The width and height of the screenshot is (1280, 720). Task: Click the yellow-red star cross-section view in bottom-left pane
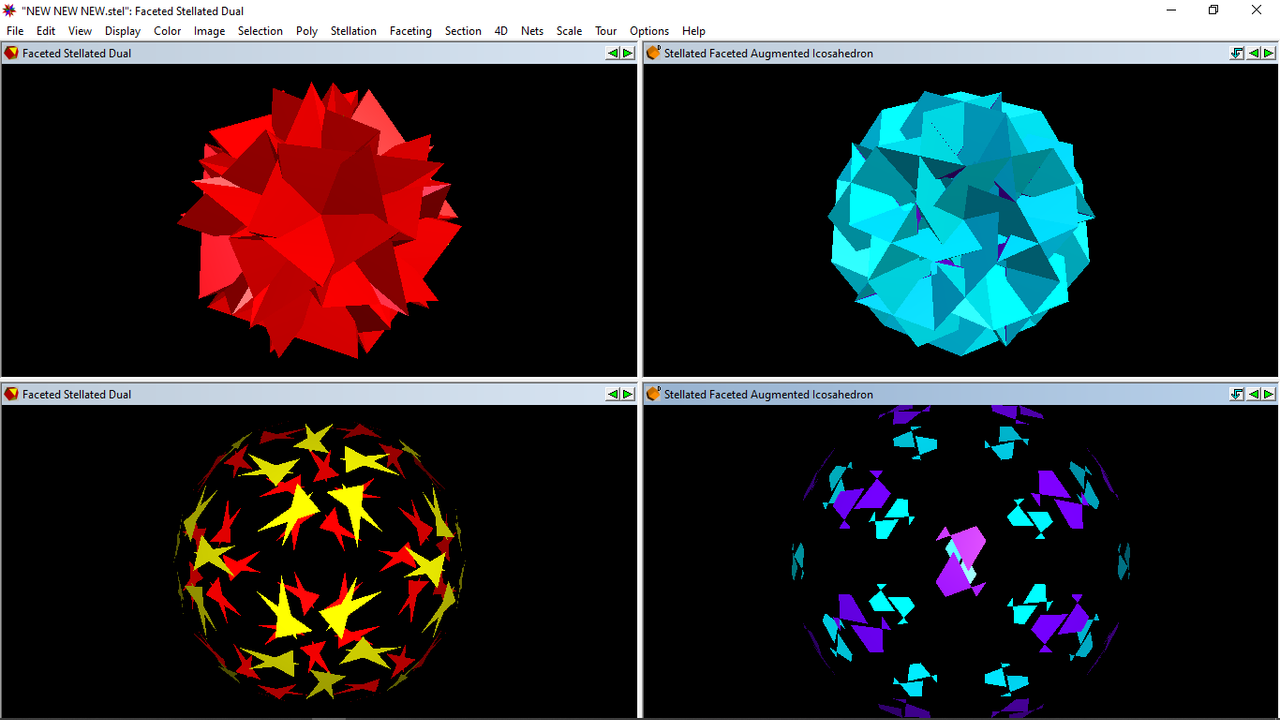pos(320,560)
